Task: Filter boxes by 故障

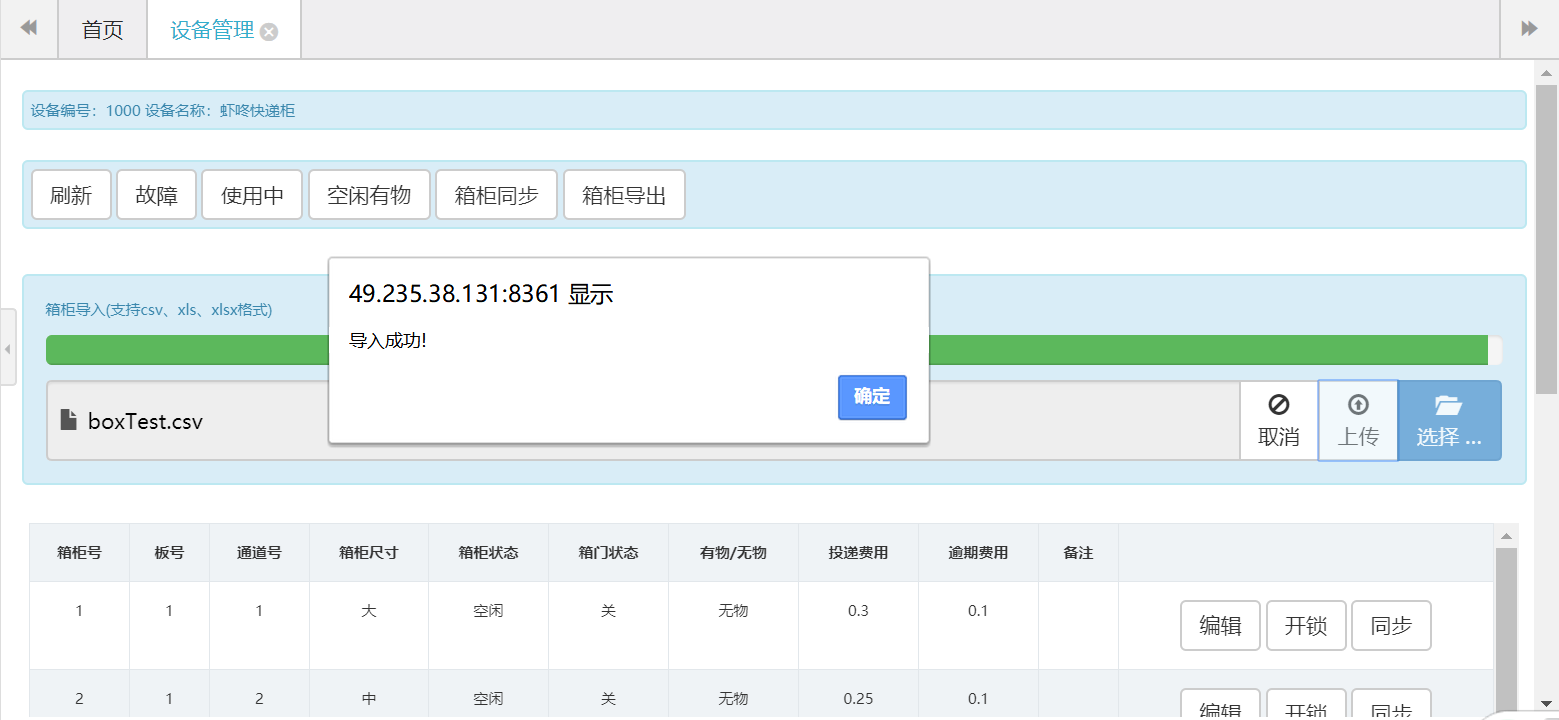Action: point(157,195)
